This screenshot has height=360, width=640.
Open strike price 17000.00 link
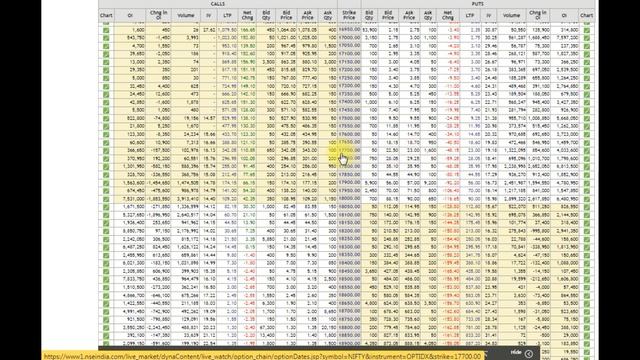pos(349,38)
